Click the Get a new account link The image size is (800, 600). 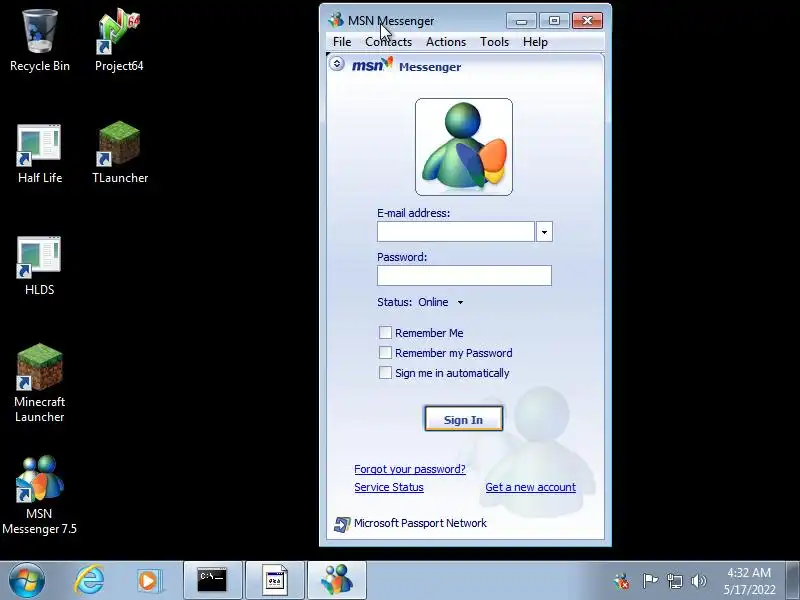[531, 487]
